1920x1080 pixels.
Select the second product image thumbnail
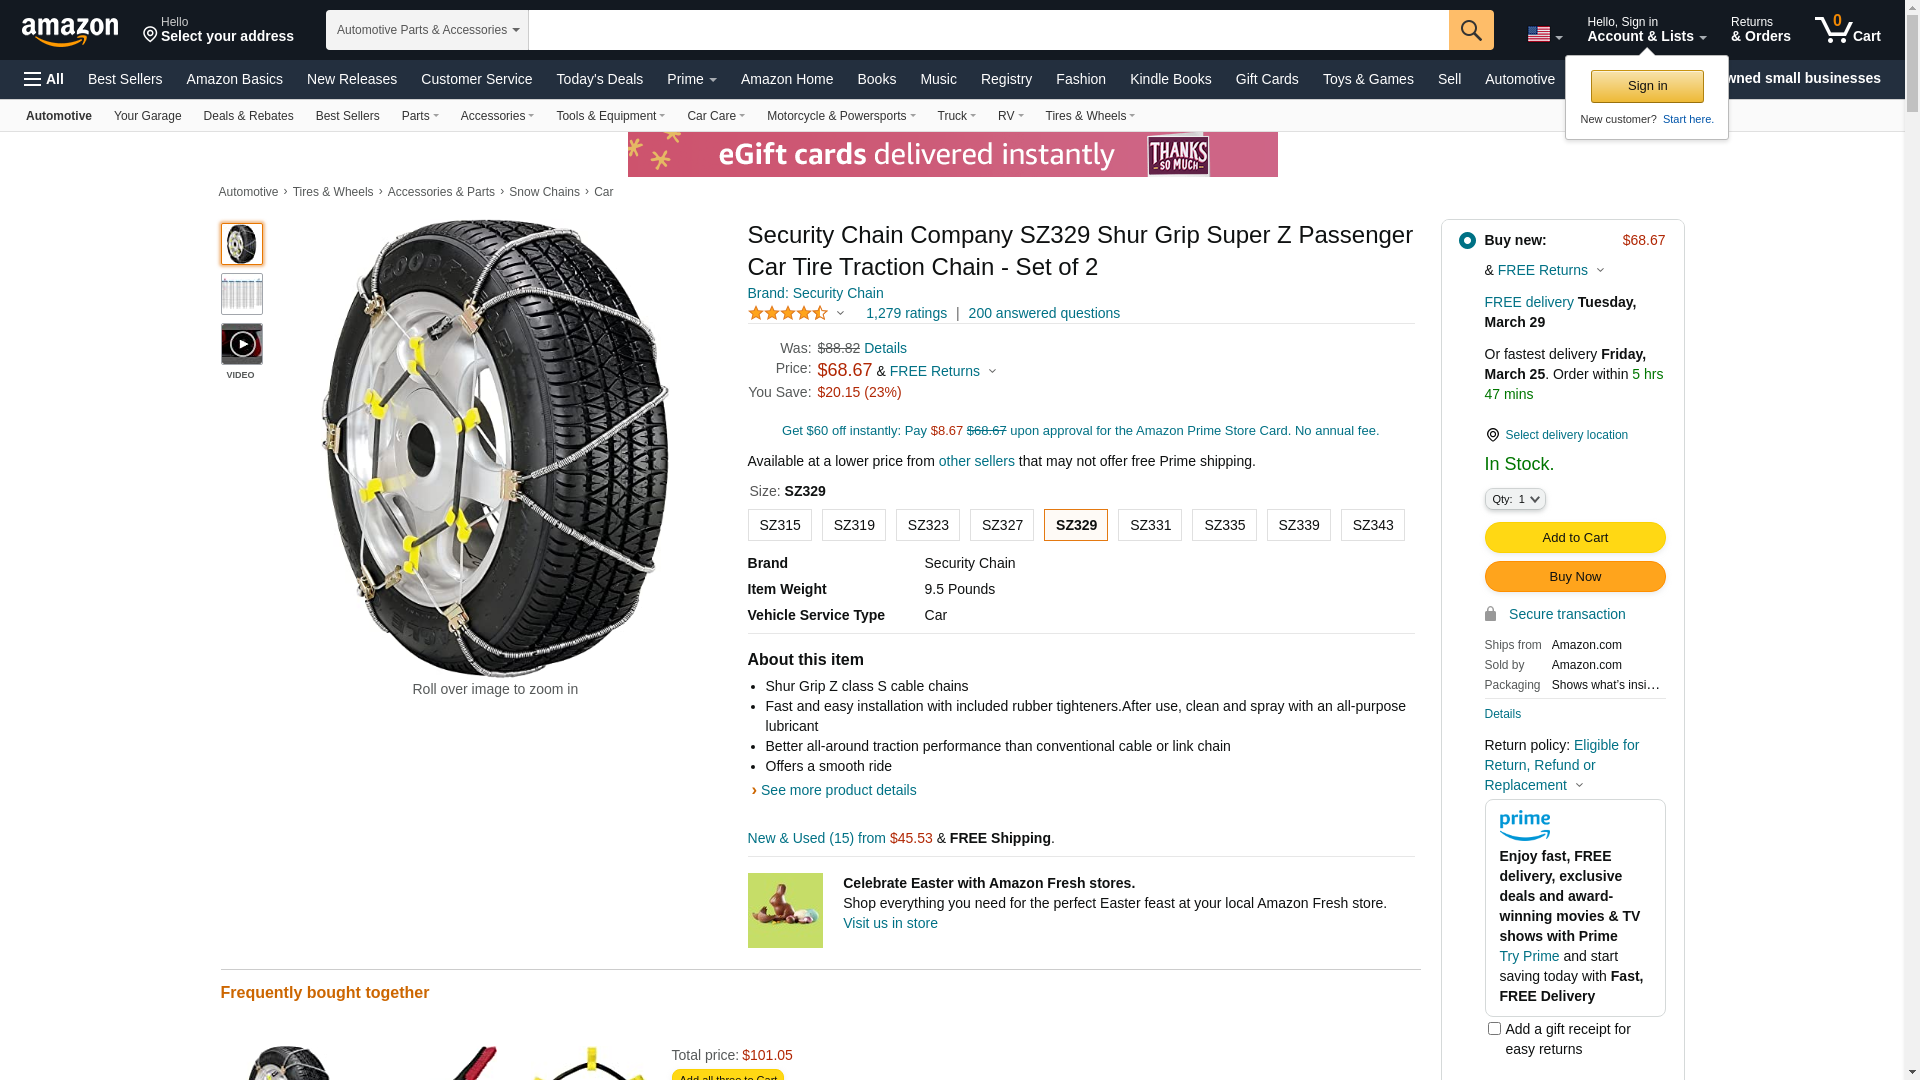coord(242,294)
